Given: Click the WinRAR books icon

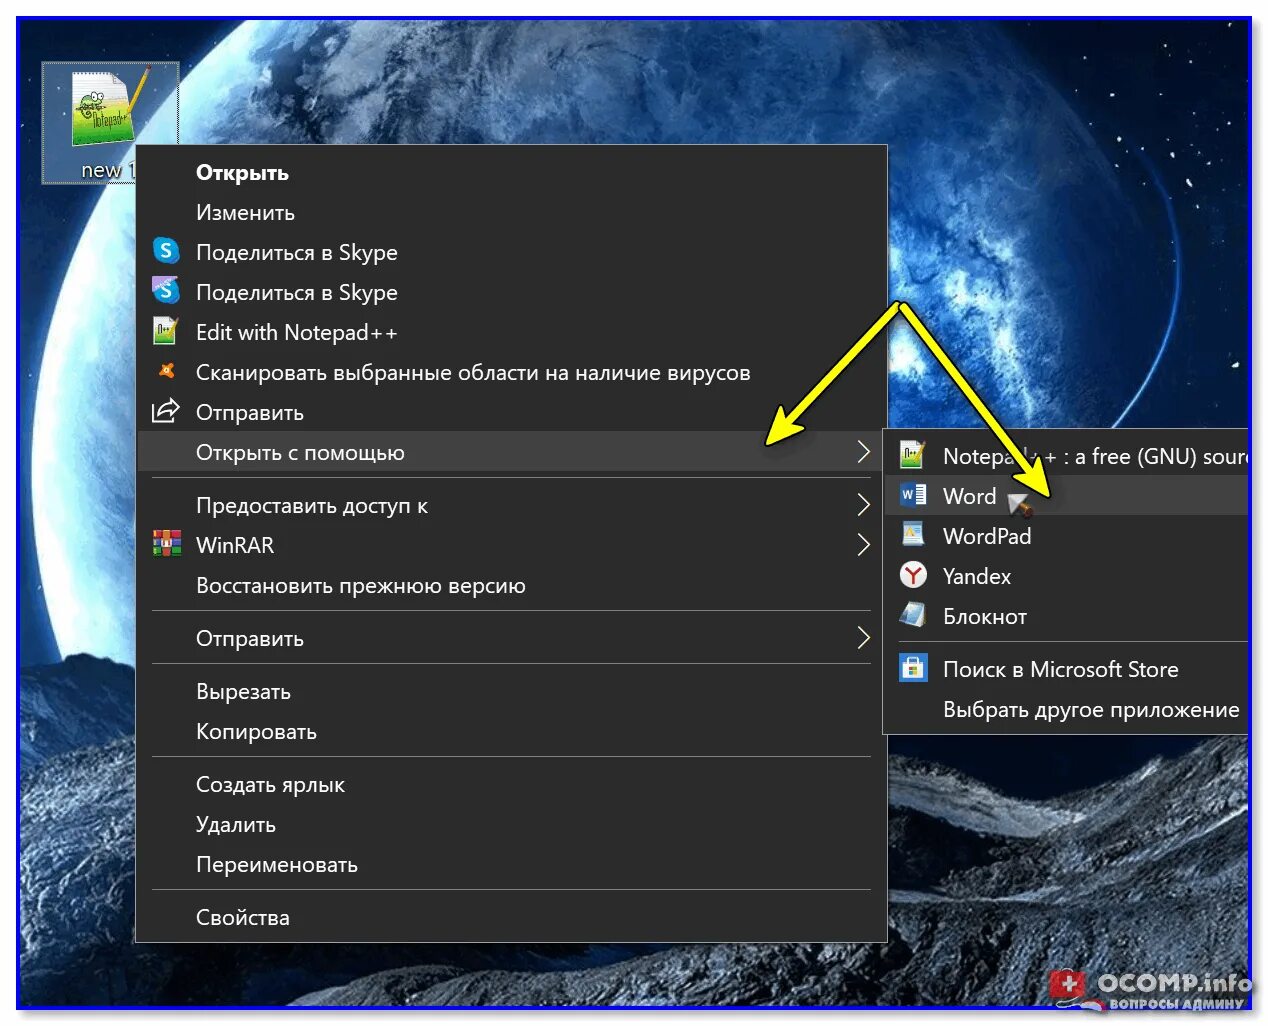Looking at the screenshot, I should click(166, 544).
